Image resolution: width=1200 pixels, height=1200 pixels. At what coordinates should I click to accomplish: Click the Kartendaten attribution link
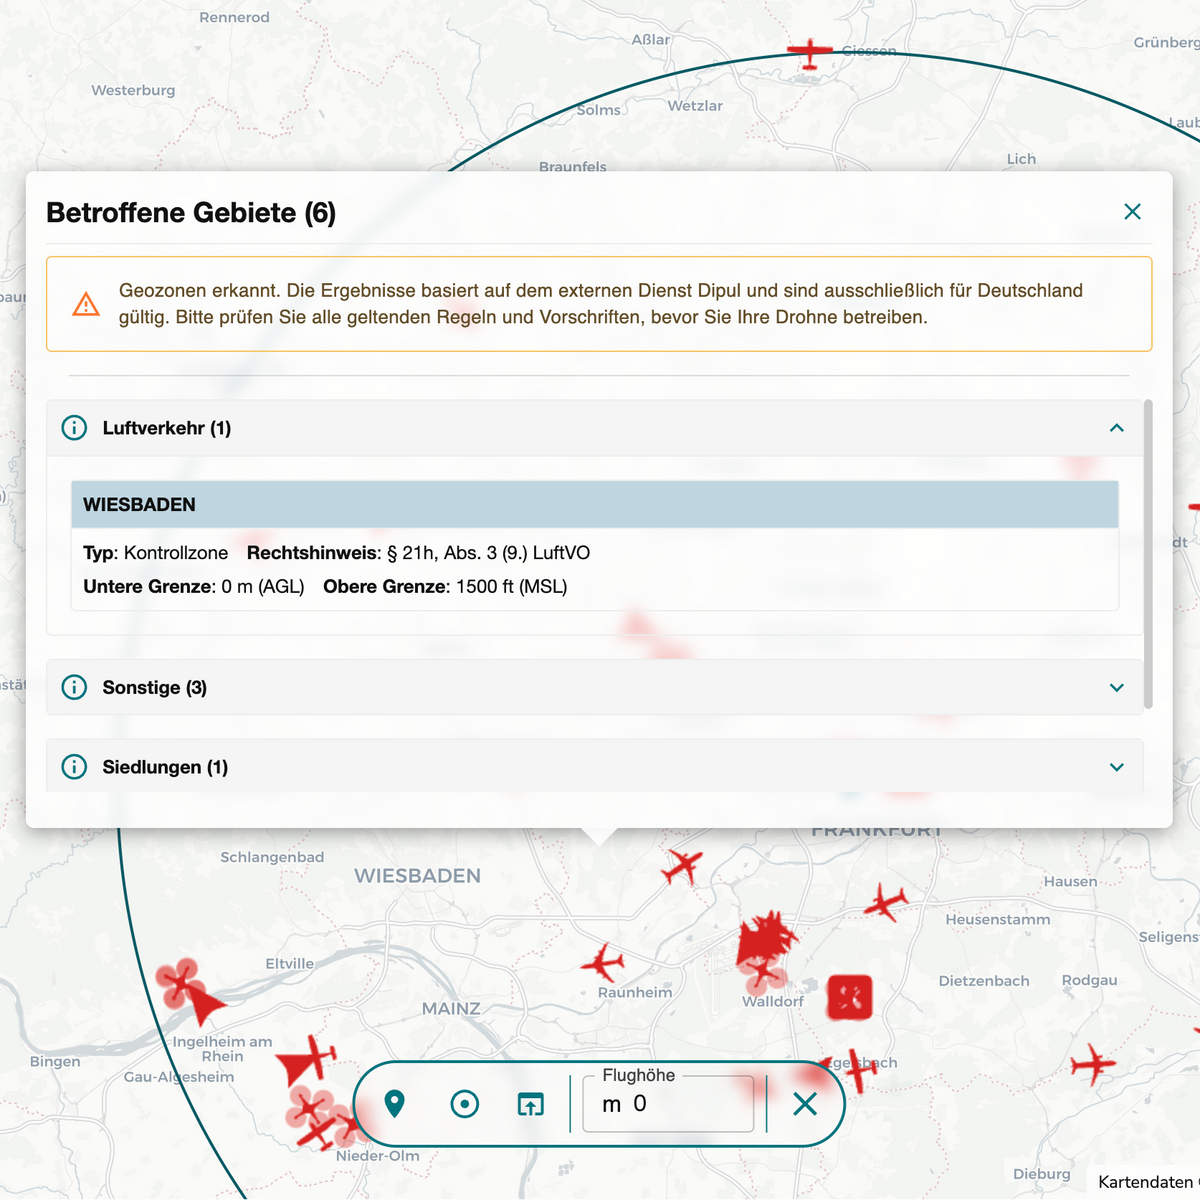tap(1148, 1182)
